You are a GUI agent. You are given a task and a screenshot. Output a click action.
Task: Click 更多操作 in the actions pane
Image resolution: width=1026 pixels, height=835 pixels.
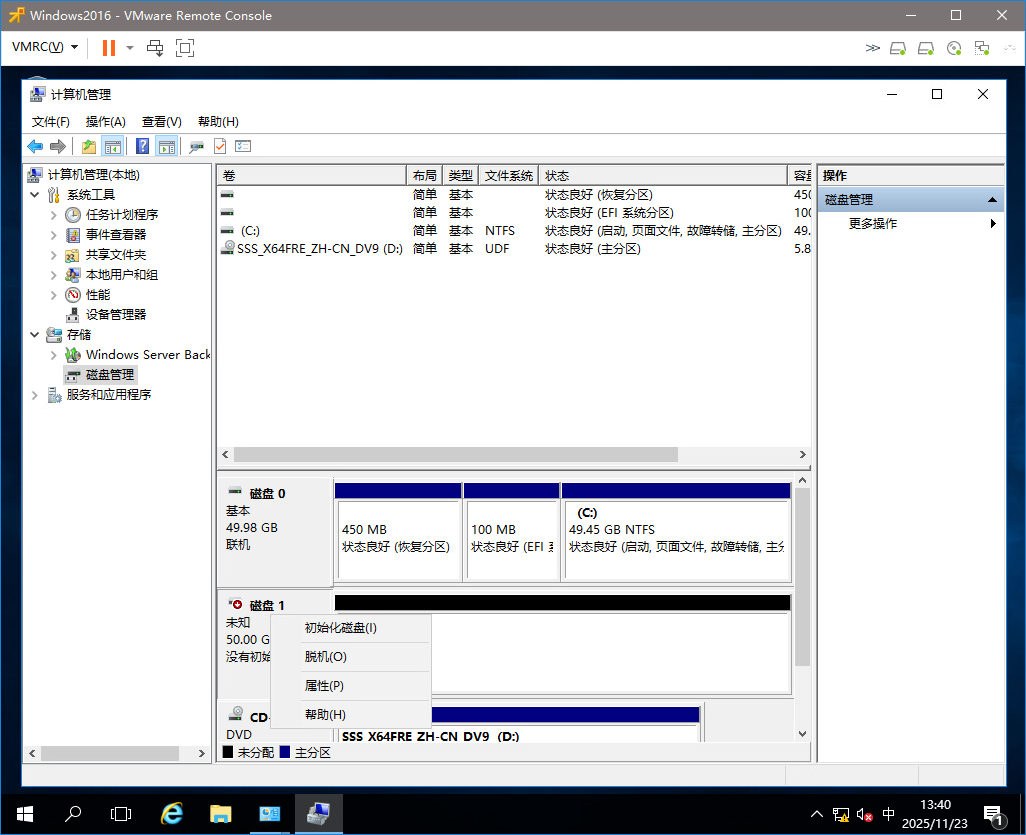872,224
